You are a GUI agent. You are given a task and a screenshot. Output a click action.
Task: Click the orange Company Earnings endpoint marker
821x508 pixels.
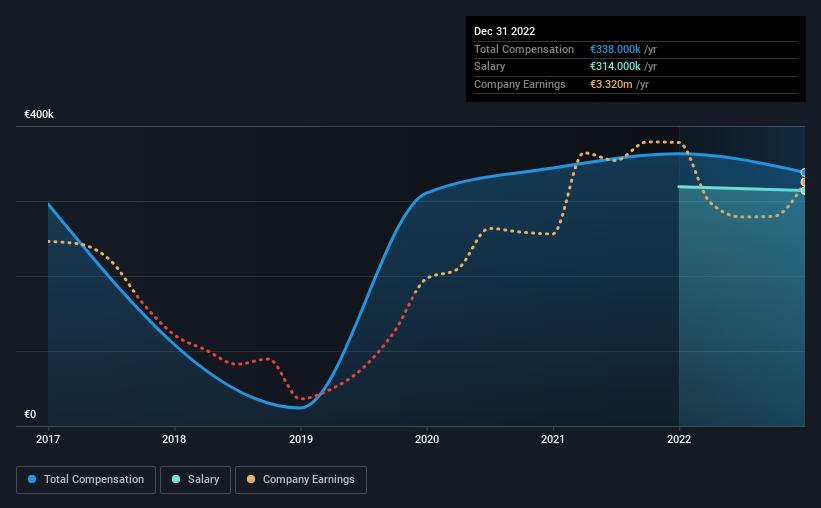click(804, 182)
